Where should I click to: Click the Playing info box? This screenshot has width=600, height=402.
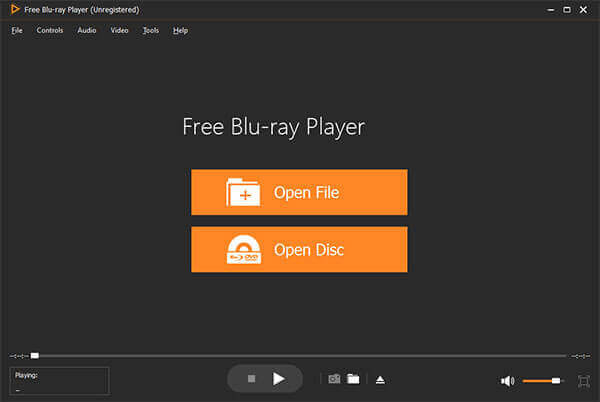click(x=59, y=380)
